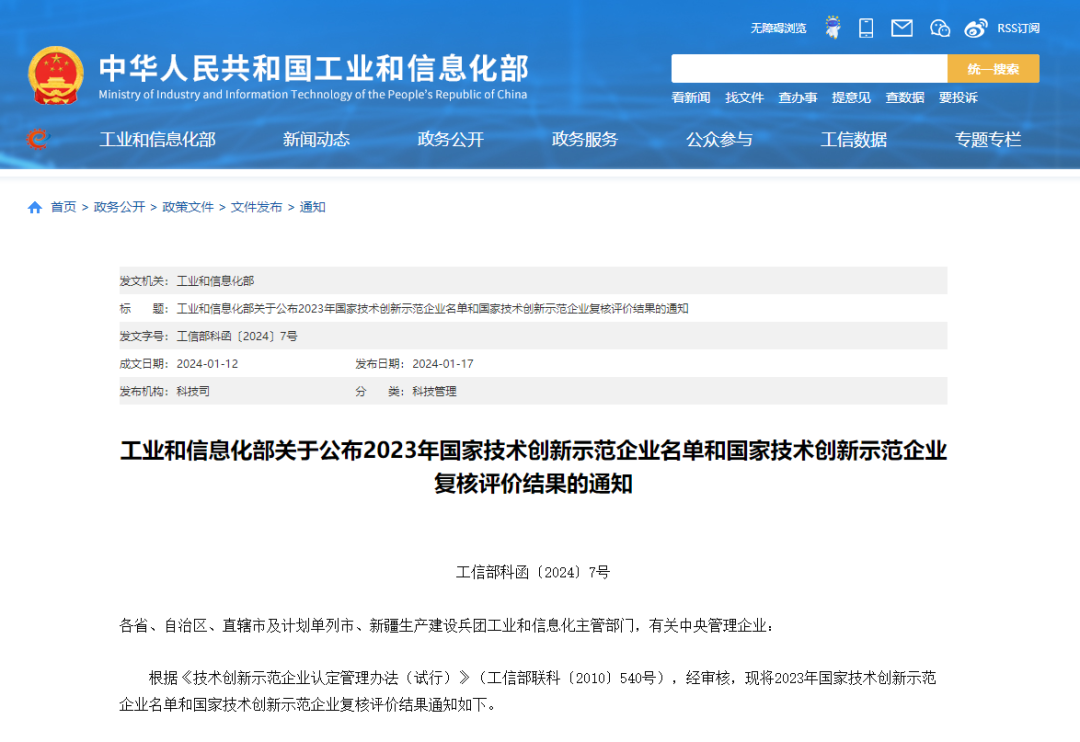Click the home icon before breadcrumbs
This screenshot has height=742, width=1080.
pyautogui.click(x=33, y=207)
